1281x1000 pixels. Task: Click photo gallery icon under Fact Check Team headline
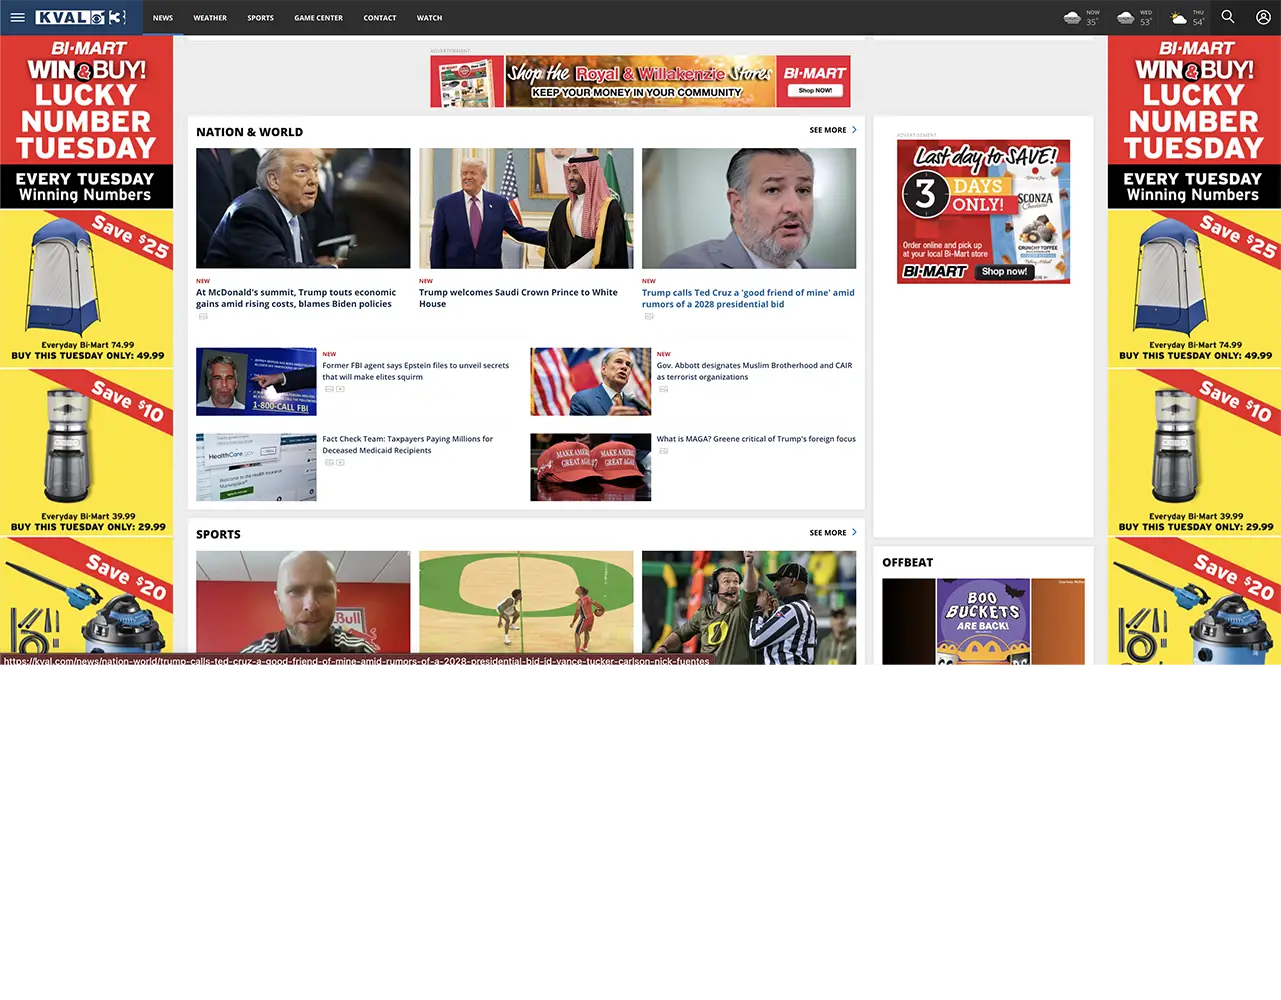point(329,462)
